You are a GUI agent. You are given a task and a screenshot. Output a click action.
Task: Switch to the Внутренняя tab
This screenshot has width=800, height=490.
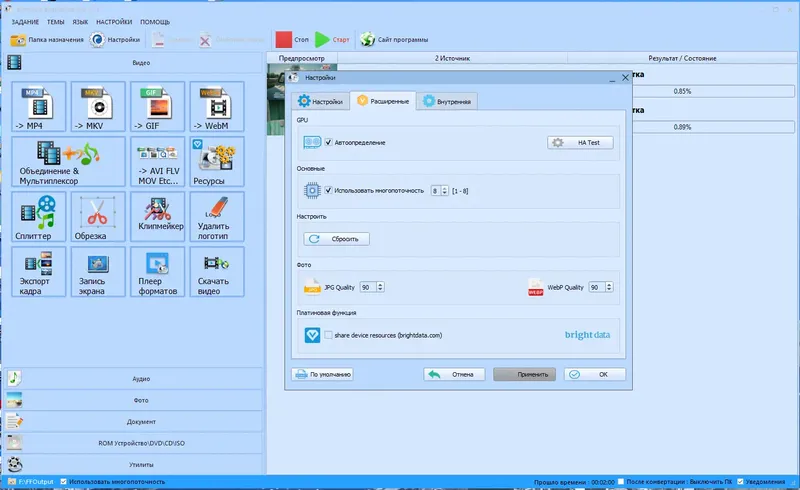click(x=447, y=101)
